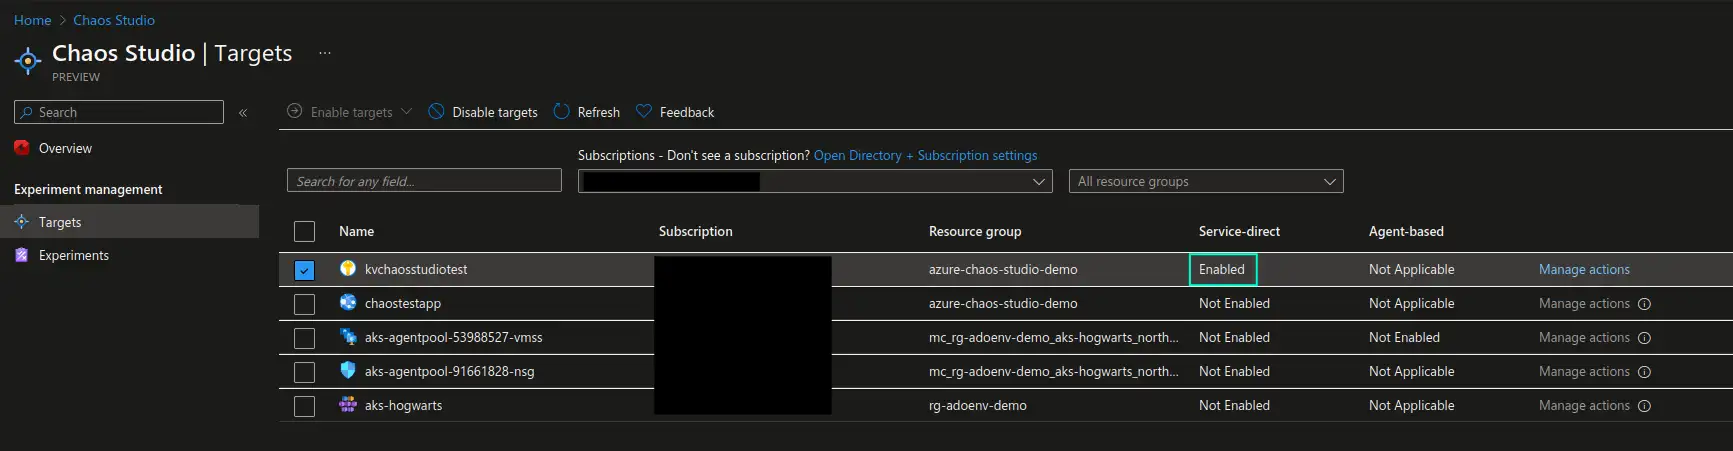This screenshot has height=451, width=1733.
Task: Toggle the select-all checkbox in table header
Action: tap(305, 232)
